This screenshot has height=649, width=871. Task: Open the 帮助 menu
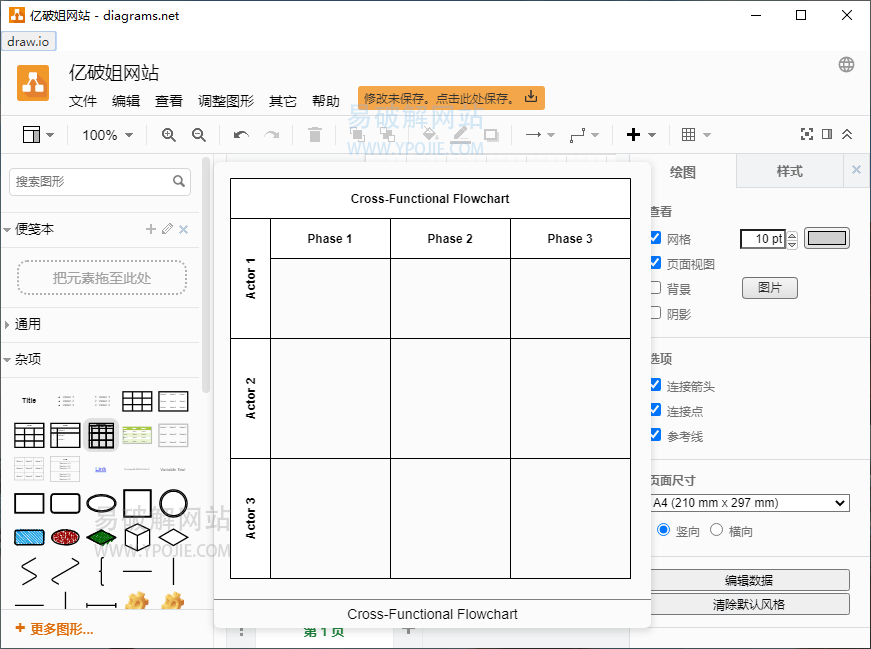click(x=326, y=101)
